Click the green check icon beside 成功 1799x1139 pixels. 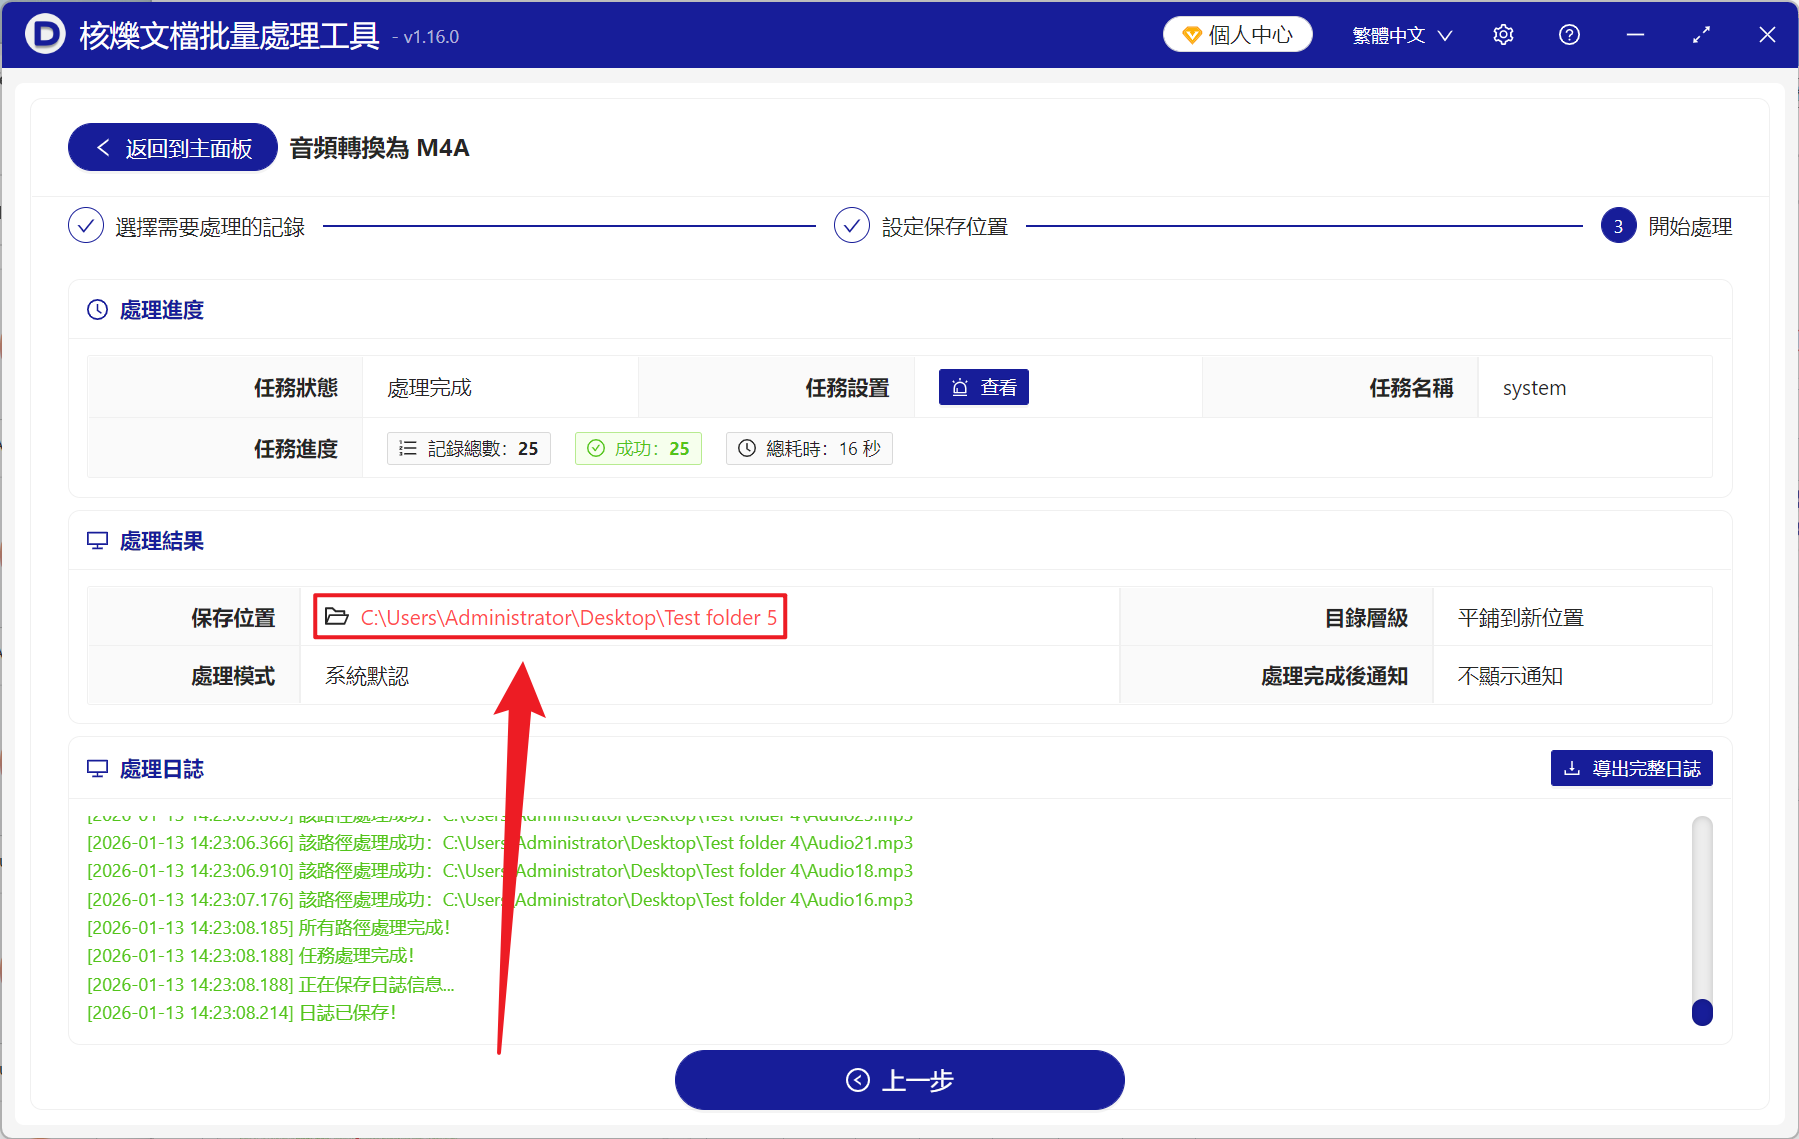tap(598, 448)
